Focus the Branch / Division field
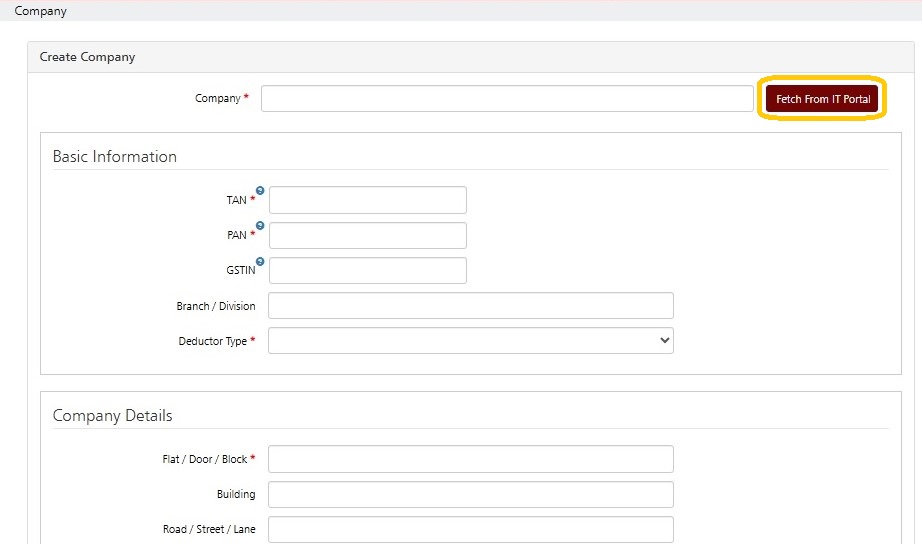 click(x=470, y=306)
